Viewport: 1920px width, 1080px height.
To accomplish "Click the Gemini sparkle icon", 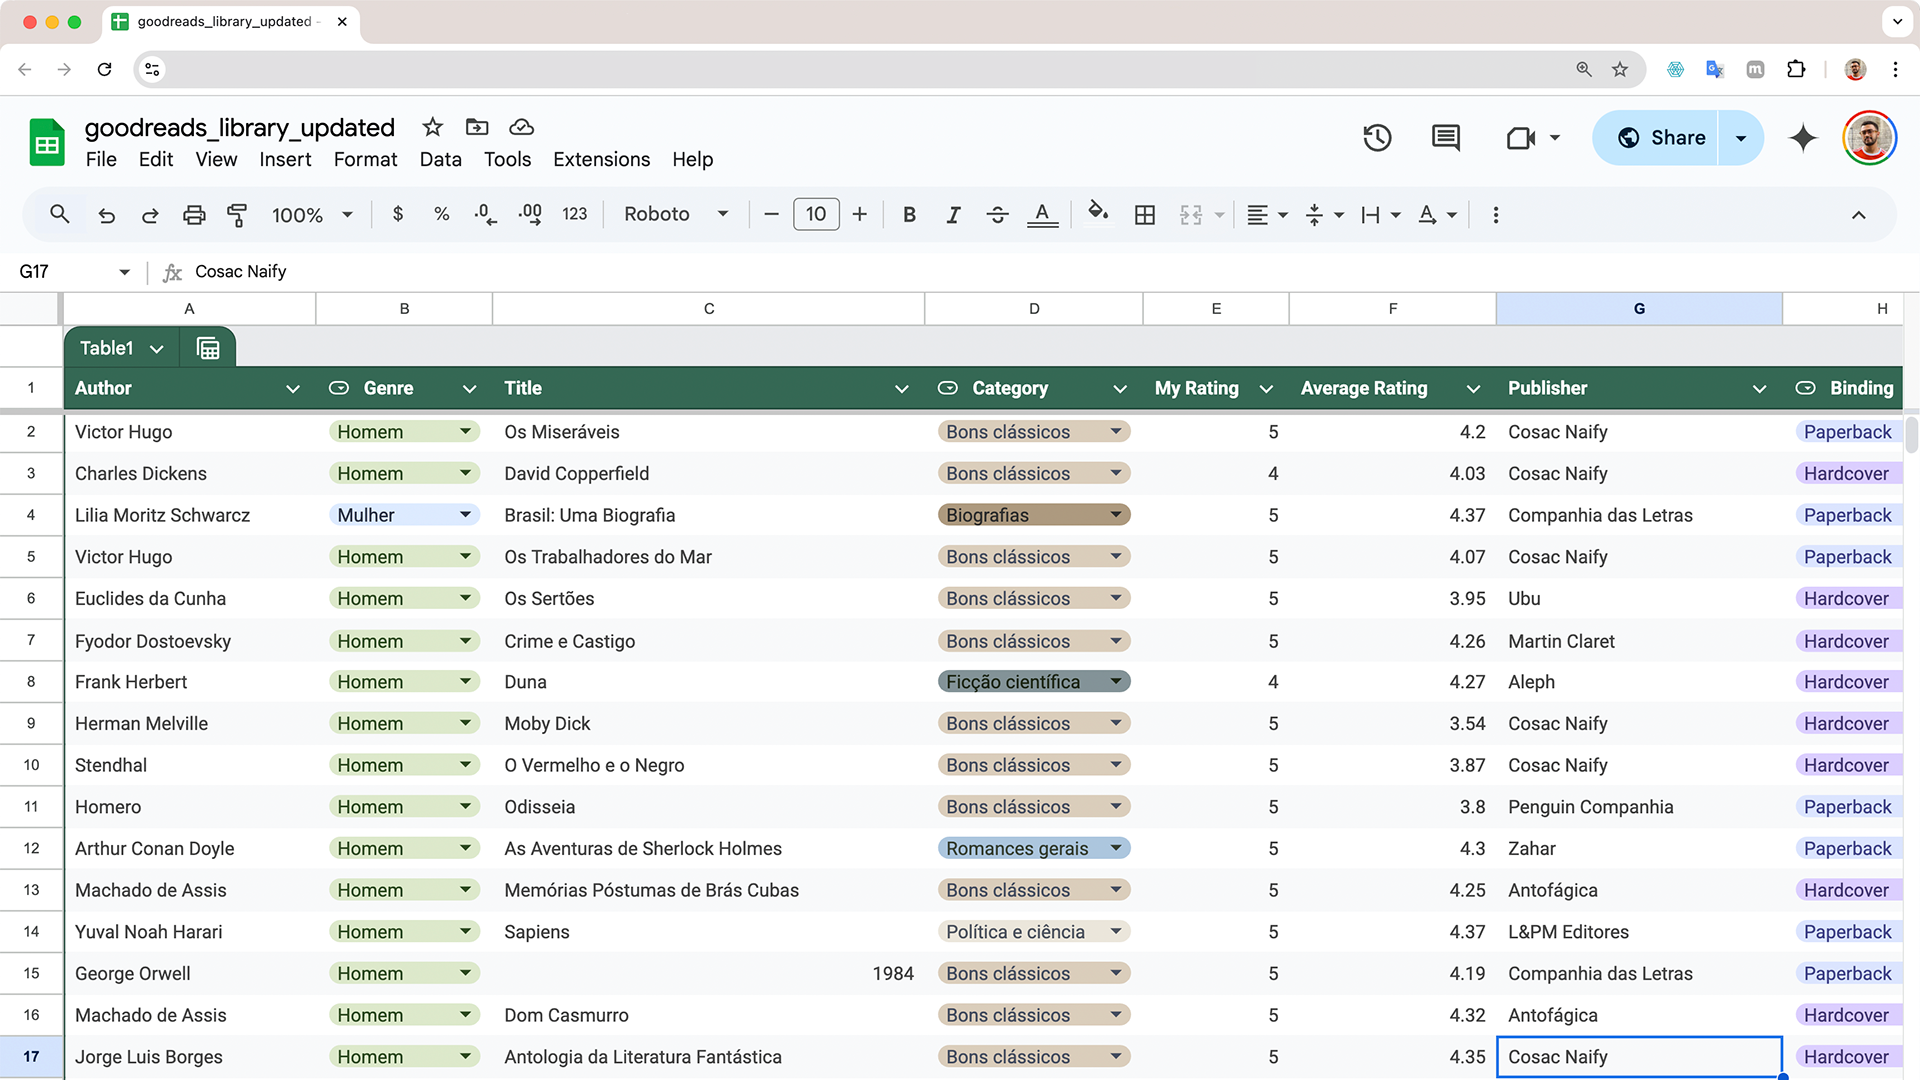I will point(1803,138).
